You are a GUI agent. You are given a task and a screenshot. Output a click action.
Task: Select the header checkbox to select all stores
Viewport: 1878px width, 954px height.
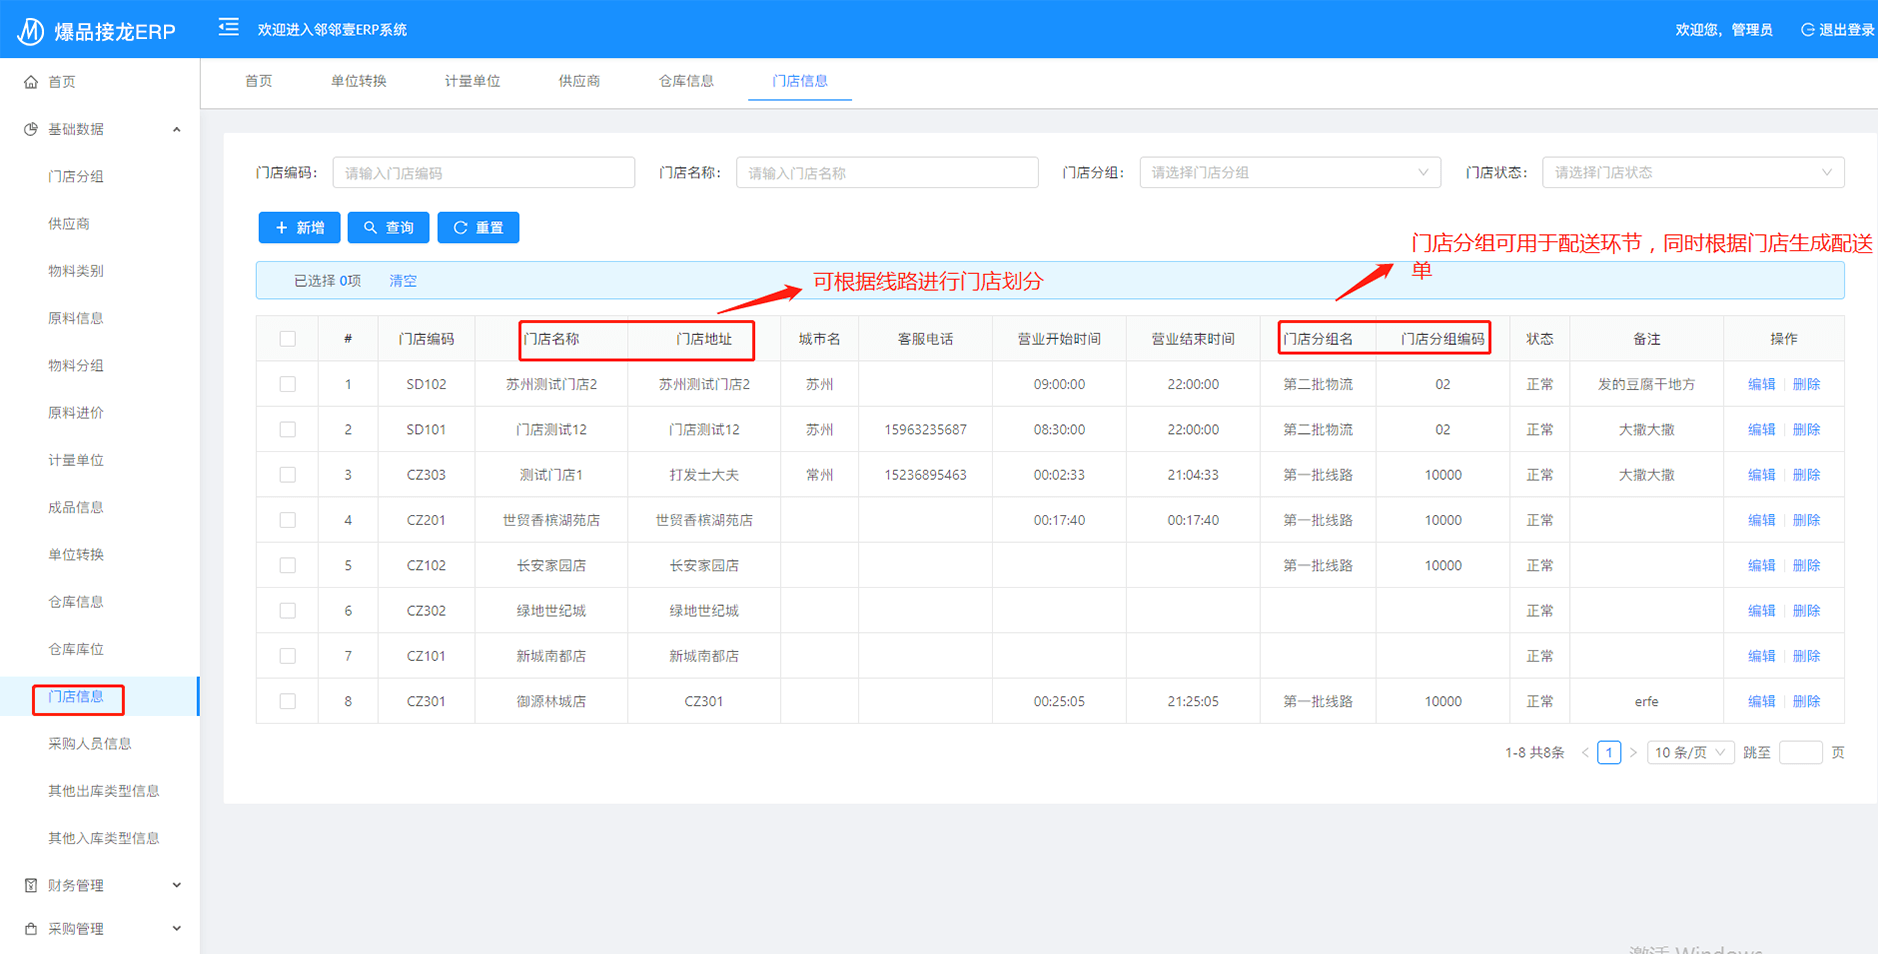(x=288, y=339)
